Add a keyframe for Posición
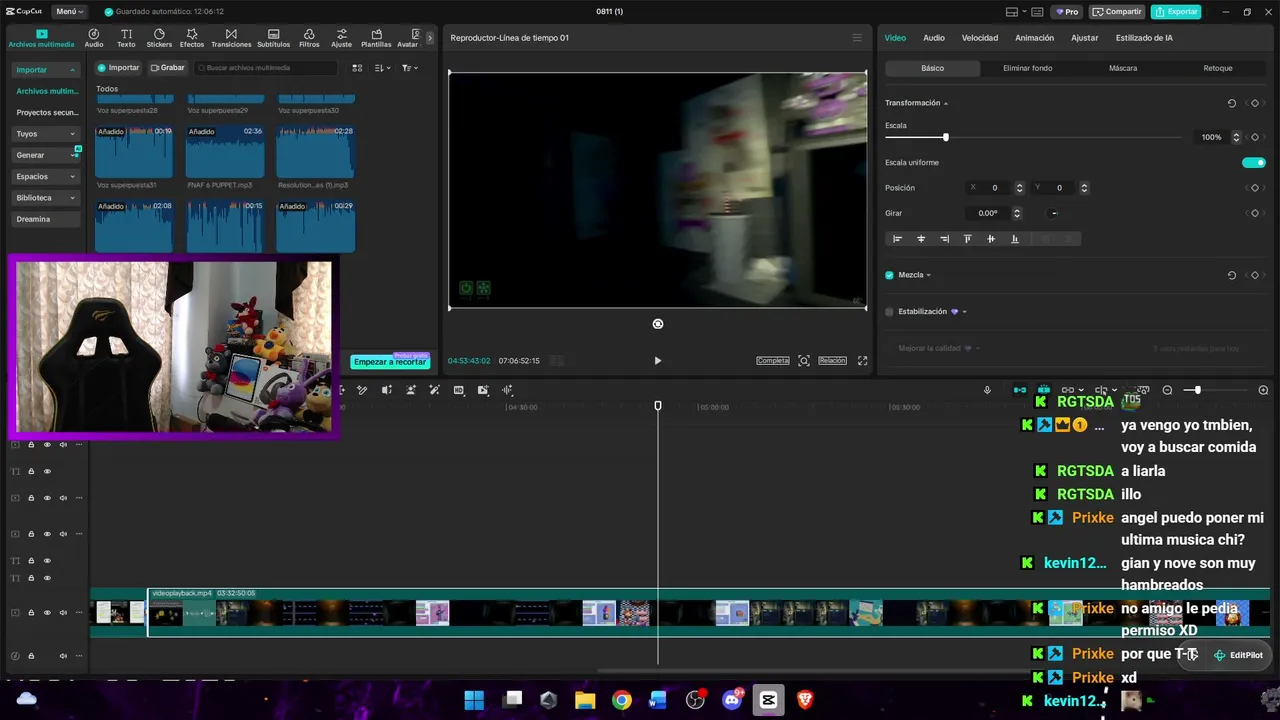Image resolution: width=1280 pixels, height=720 pixels. 1255,188
